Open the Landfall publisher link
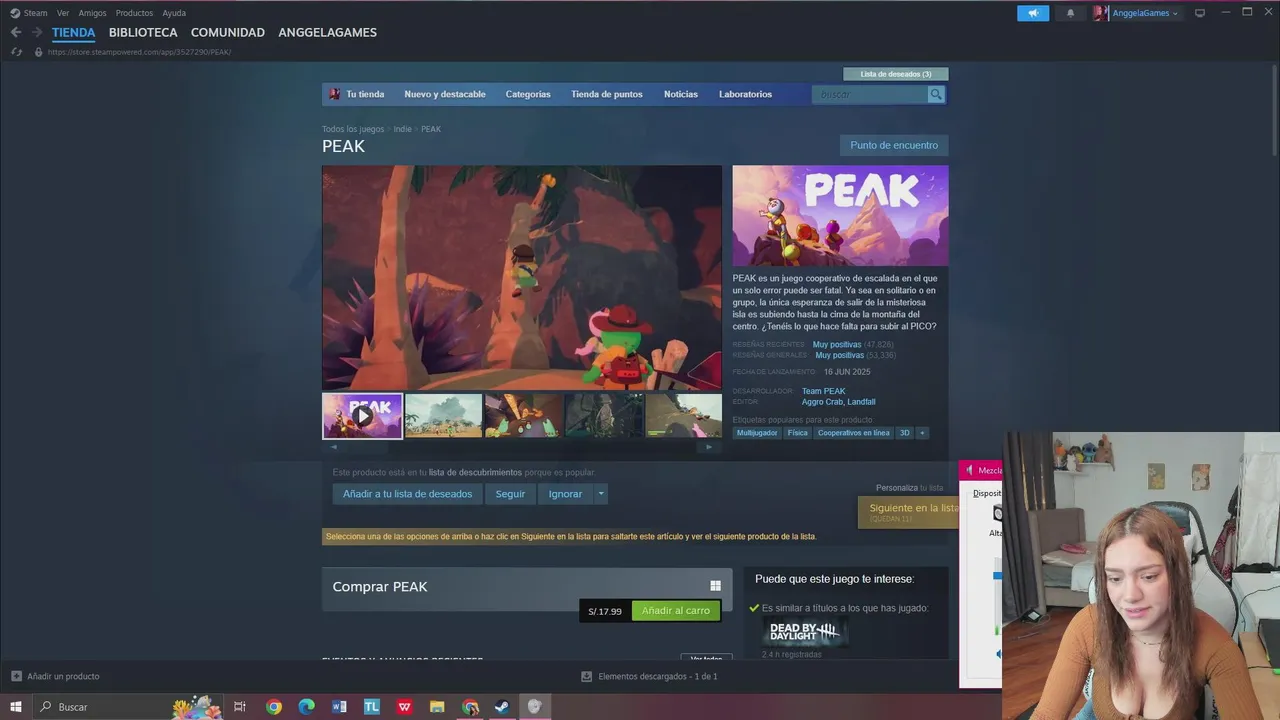Image resolution: width=1280 pixels, height=720 pixels. coord(862,402)
